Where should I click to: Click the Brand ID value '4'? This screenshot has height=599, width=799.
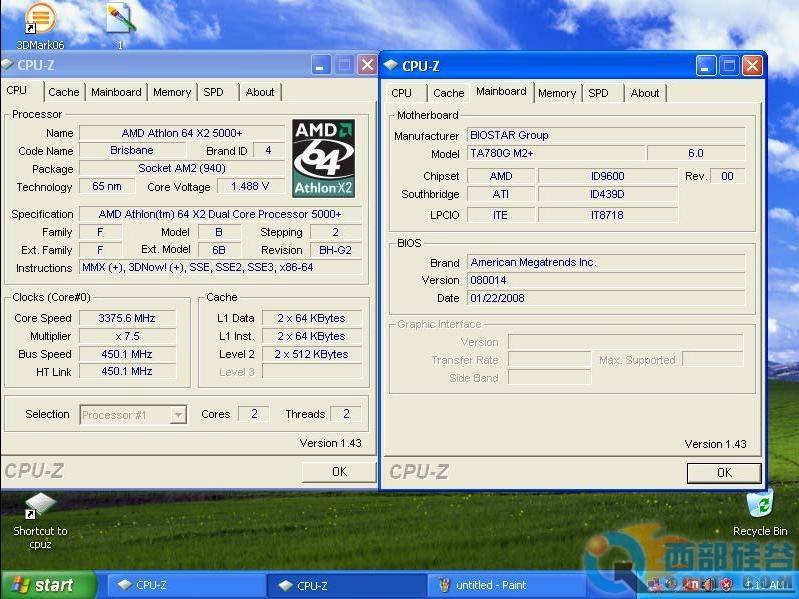(269, 150)
